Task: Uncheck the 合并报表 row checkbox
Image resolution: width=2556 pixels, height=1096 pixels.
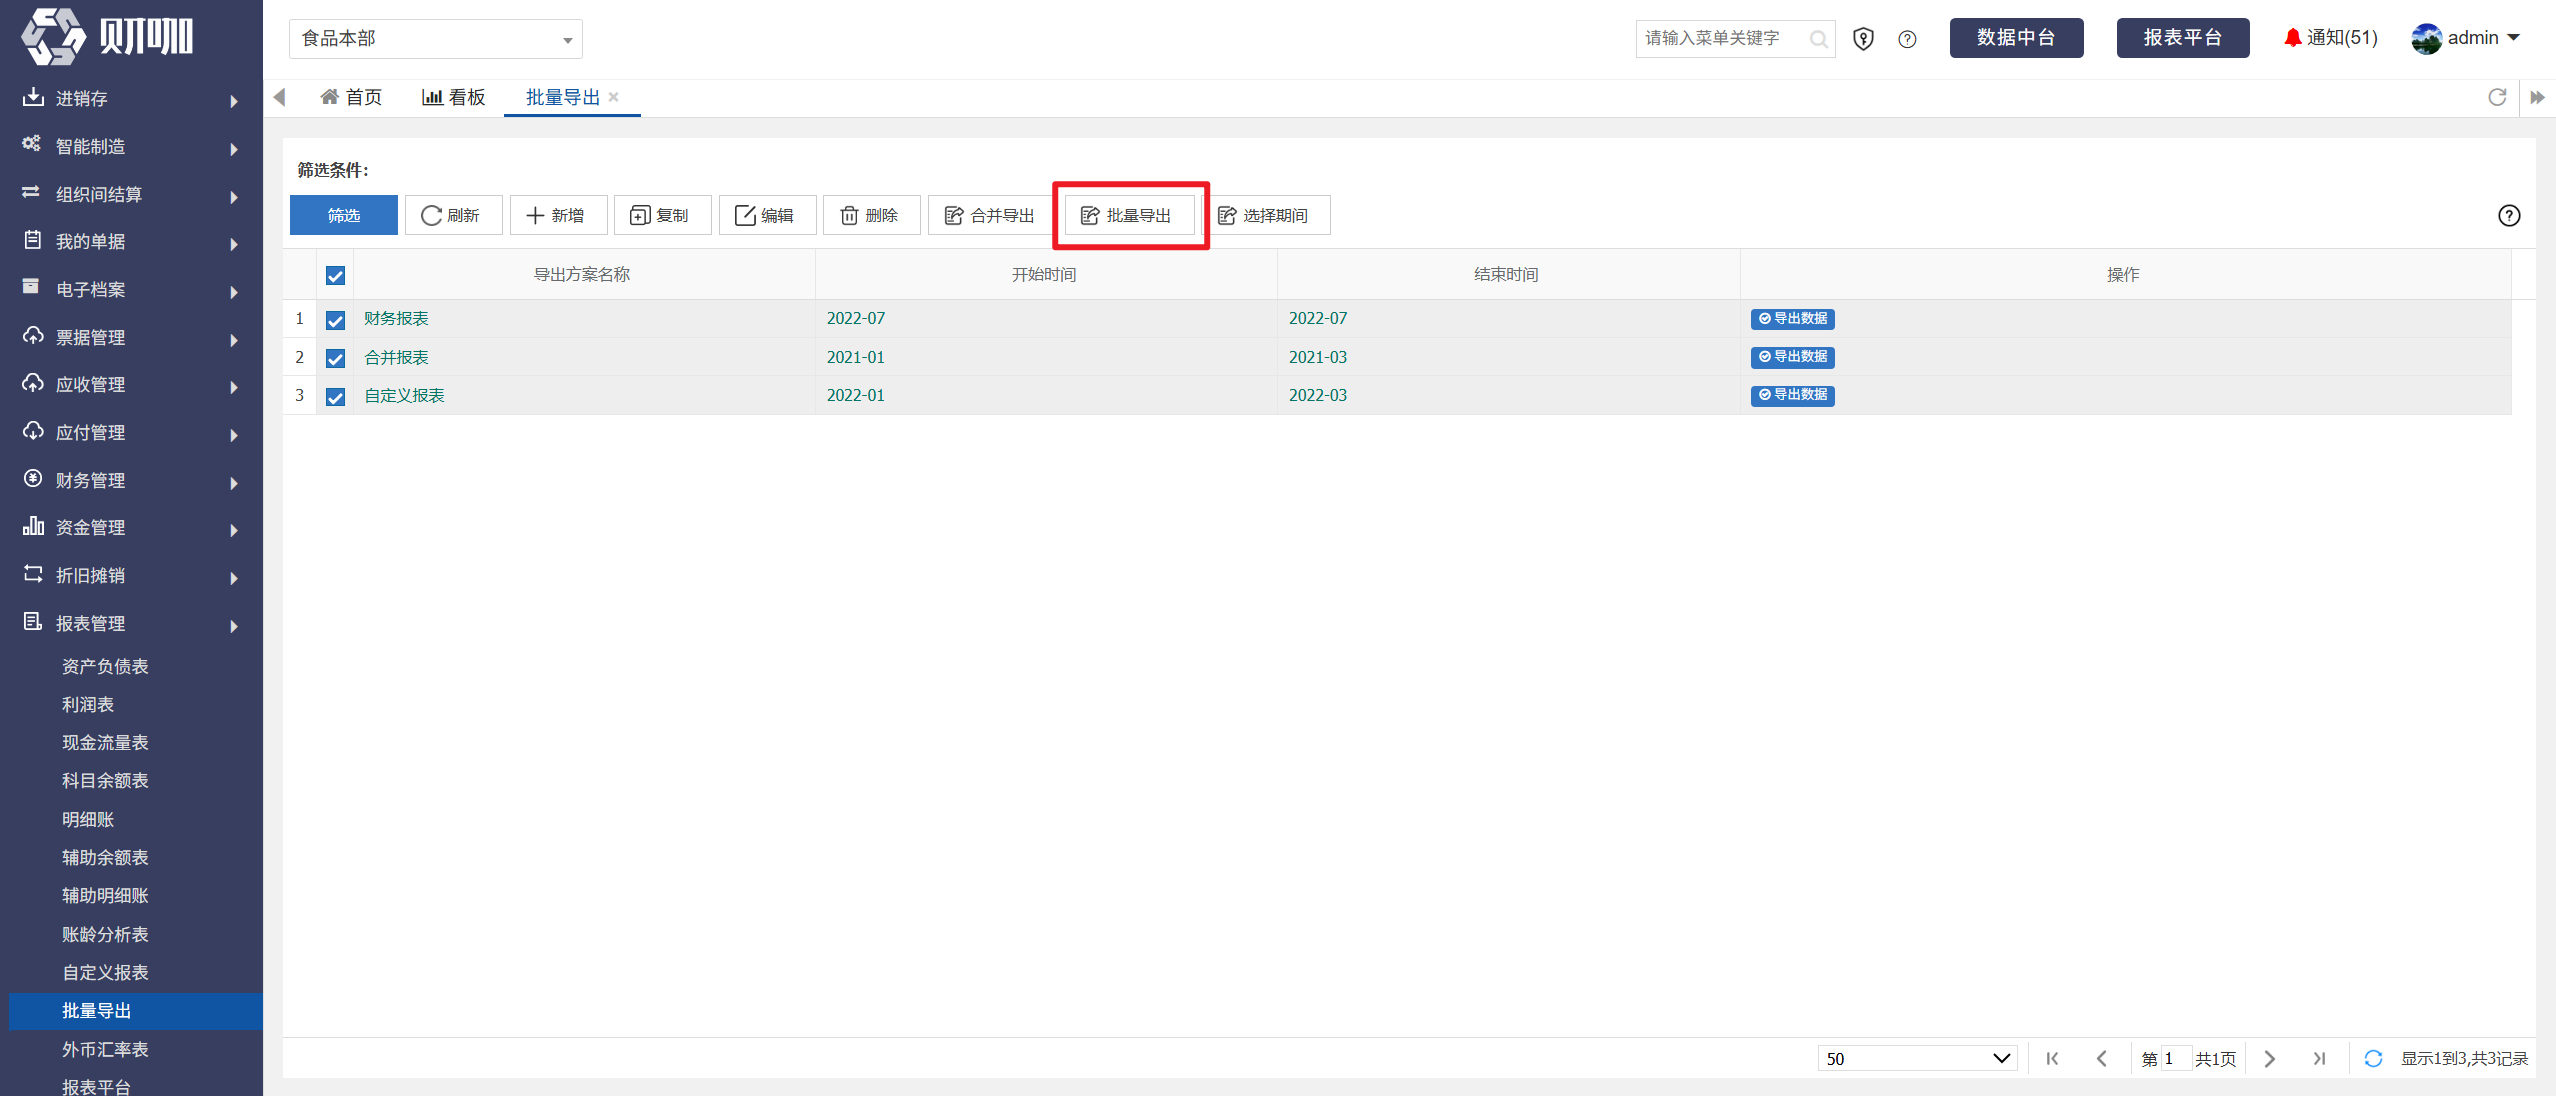Action: [335, 358]
